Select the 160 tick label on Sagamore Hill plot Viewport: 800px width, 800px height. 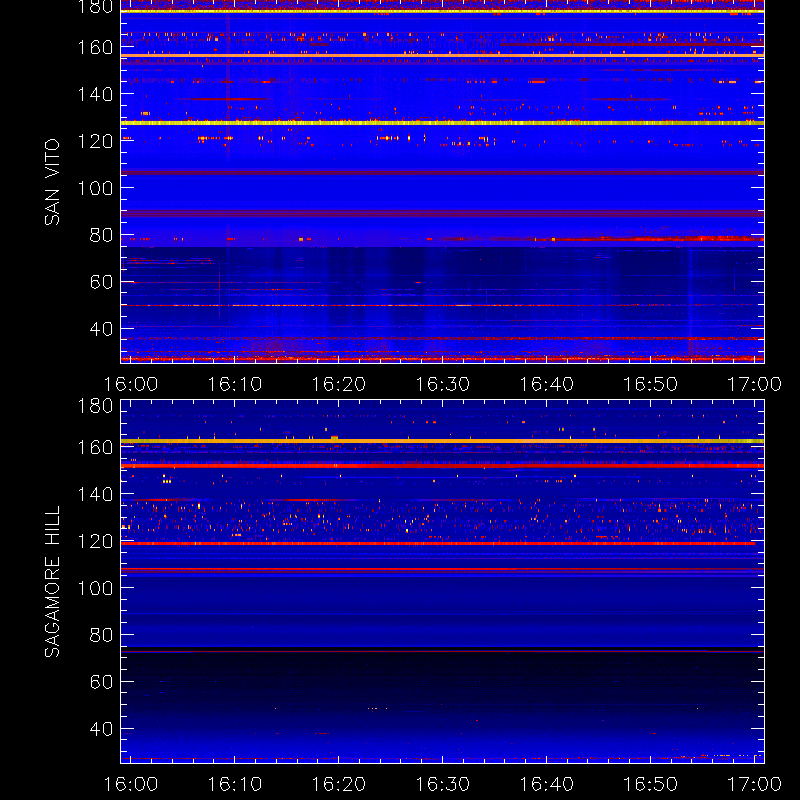pos(95,447)
